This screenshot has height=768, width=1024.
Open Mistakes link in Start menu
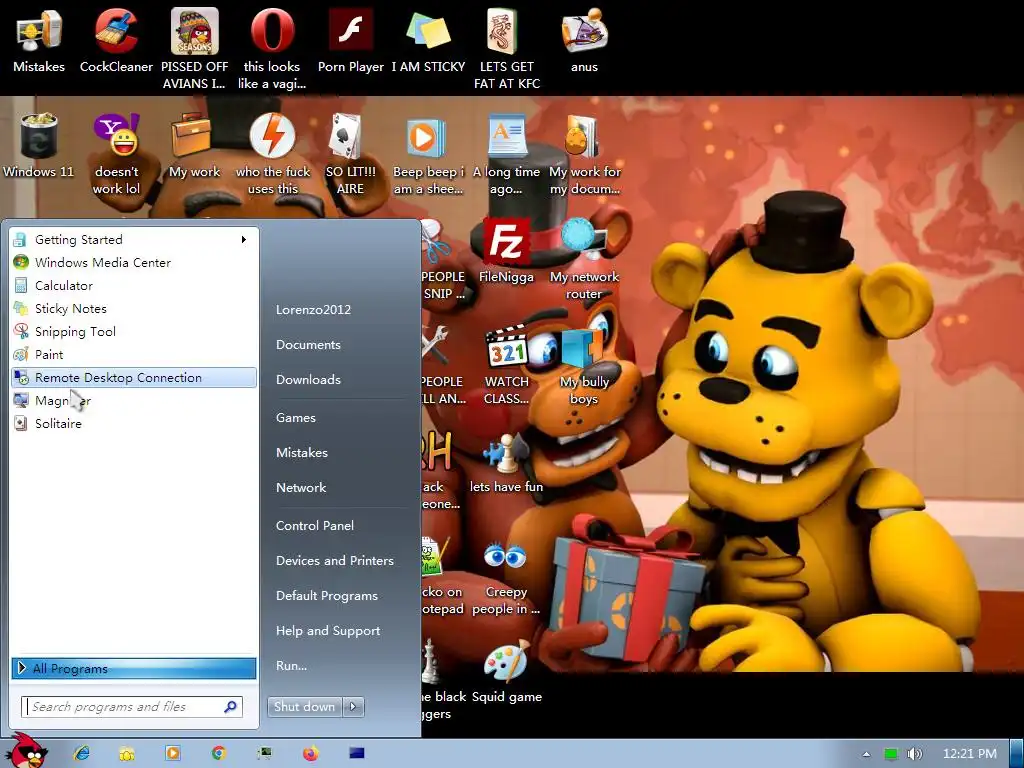pos(302,453)
